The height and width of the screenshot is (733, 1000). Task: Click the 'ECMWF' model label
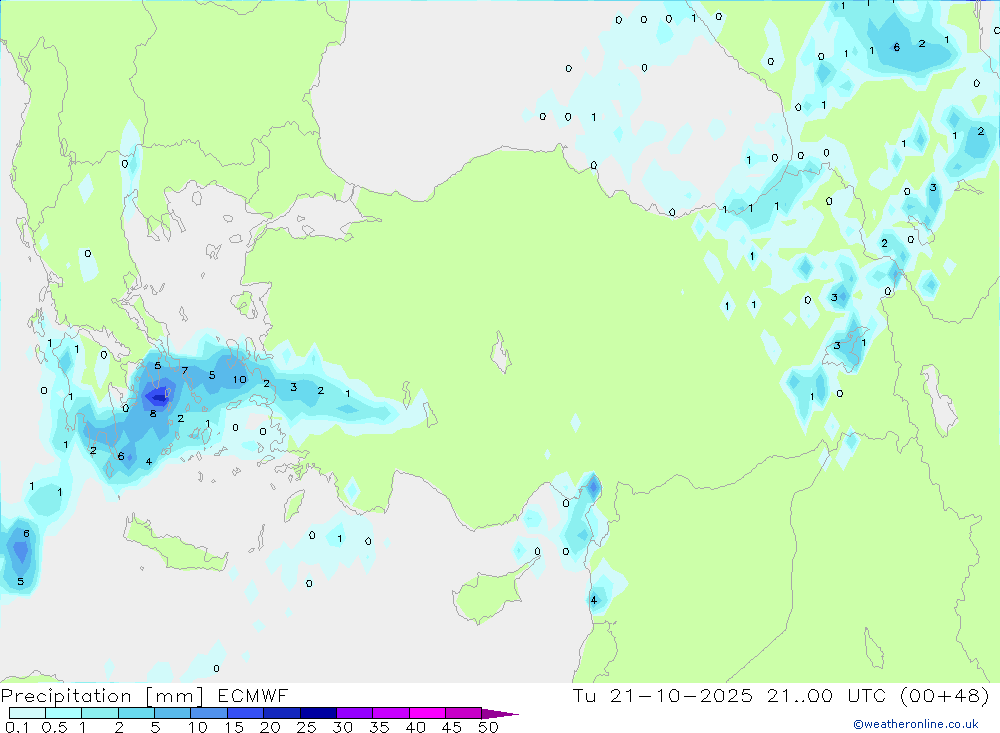[x=253, y=696]
